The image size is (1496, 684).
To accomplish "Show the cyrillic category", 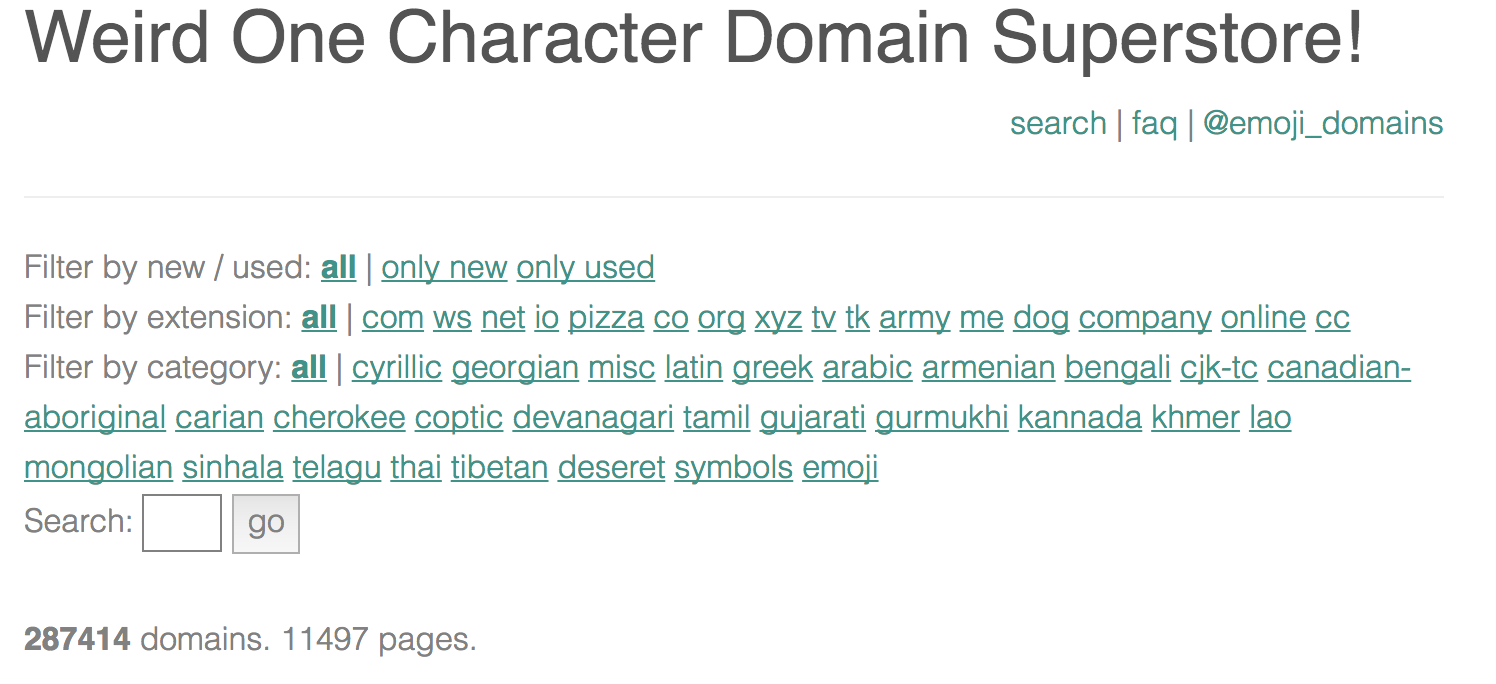I will tap(396, 367).
